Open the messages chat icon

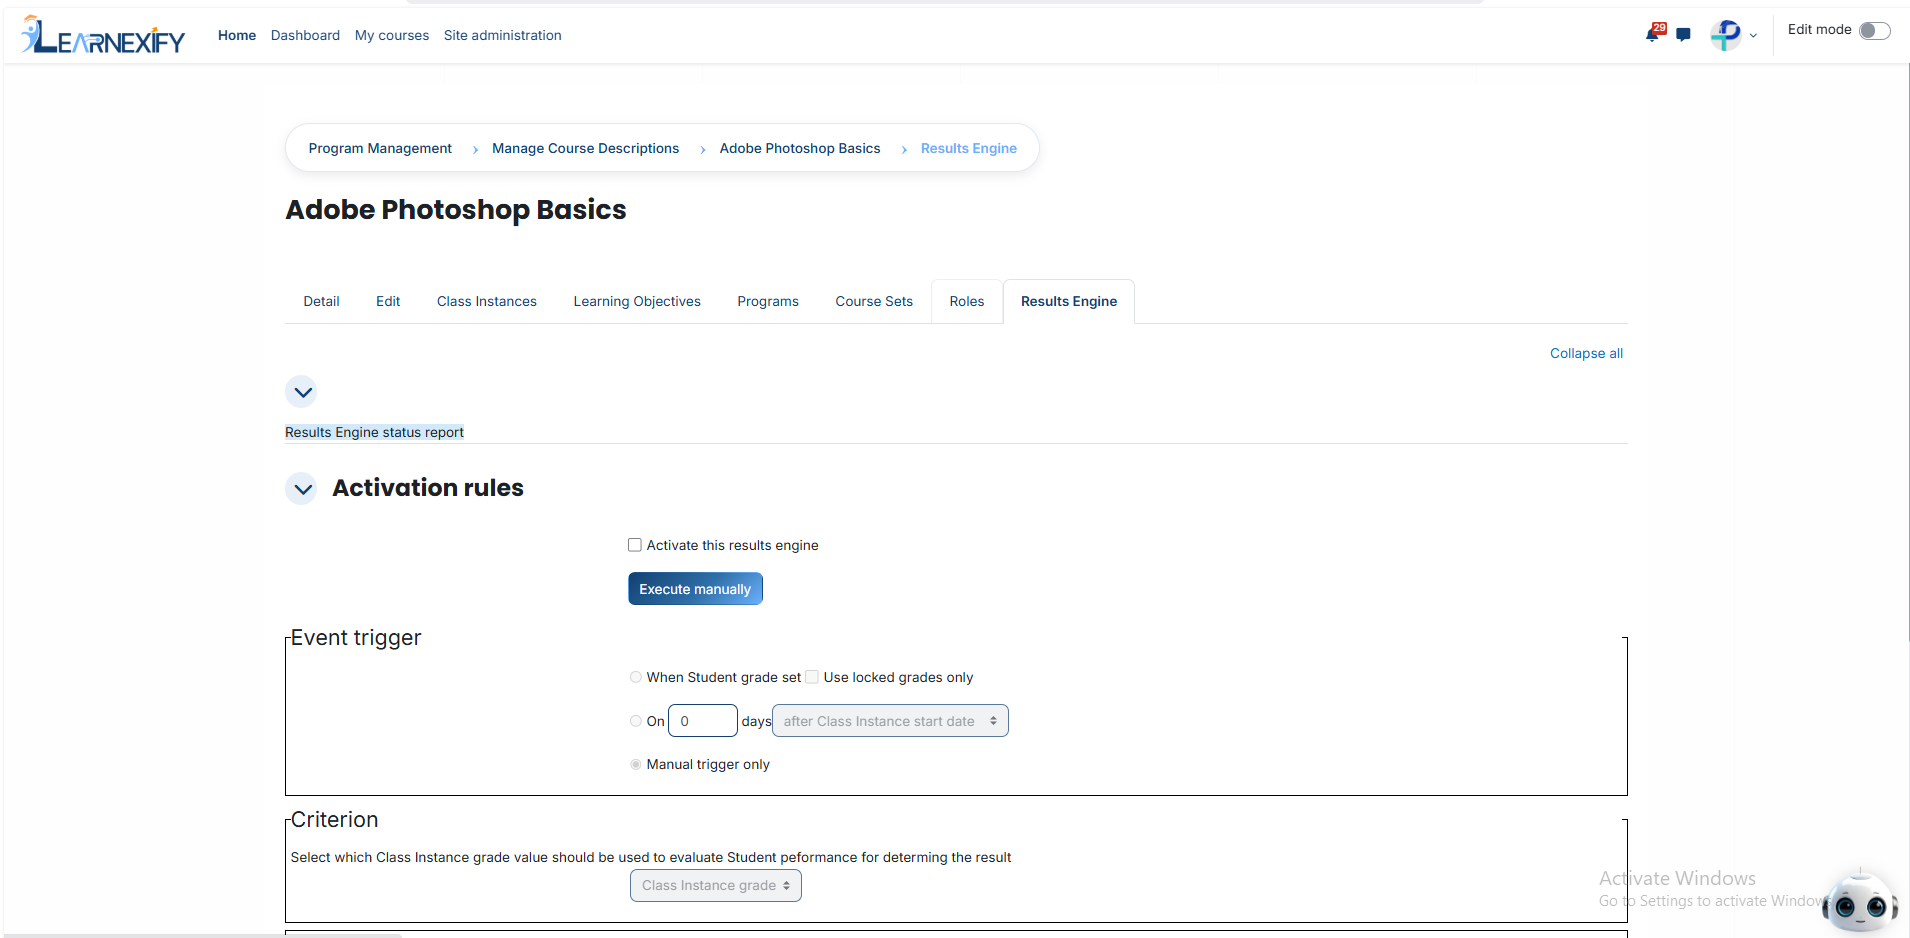coord(1684,35)
